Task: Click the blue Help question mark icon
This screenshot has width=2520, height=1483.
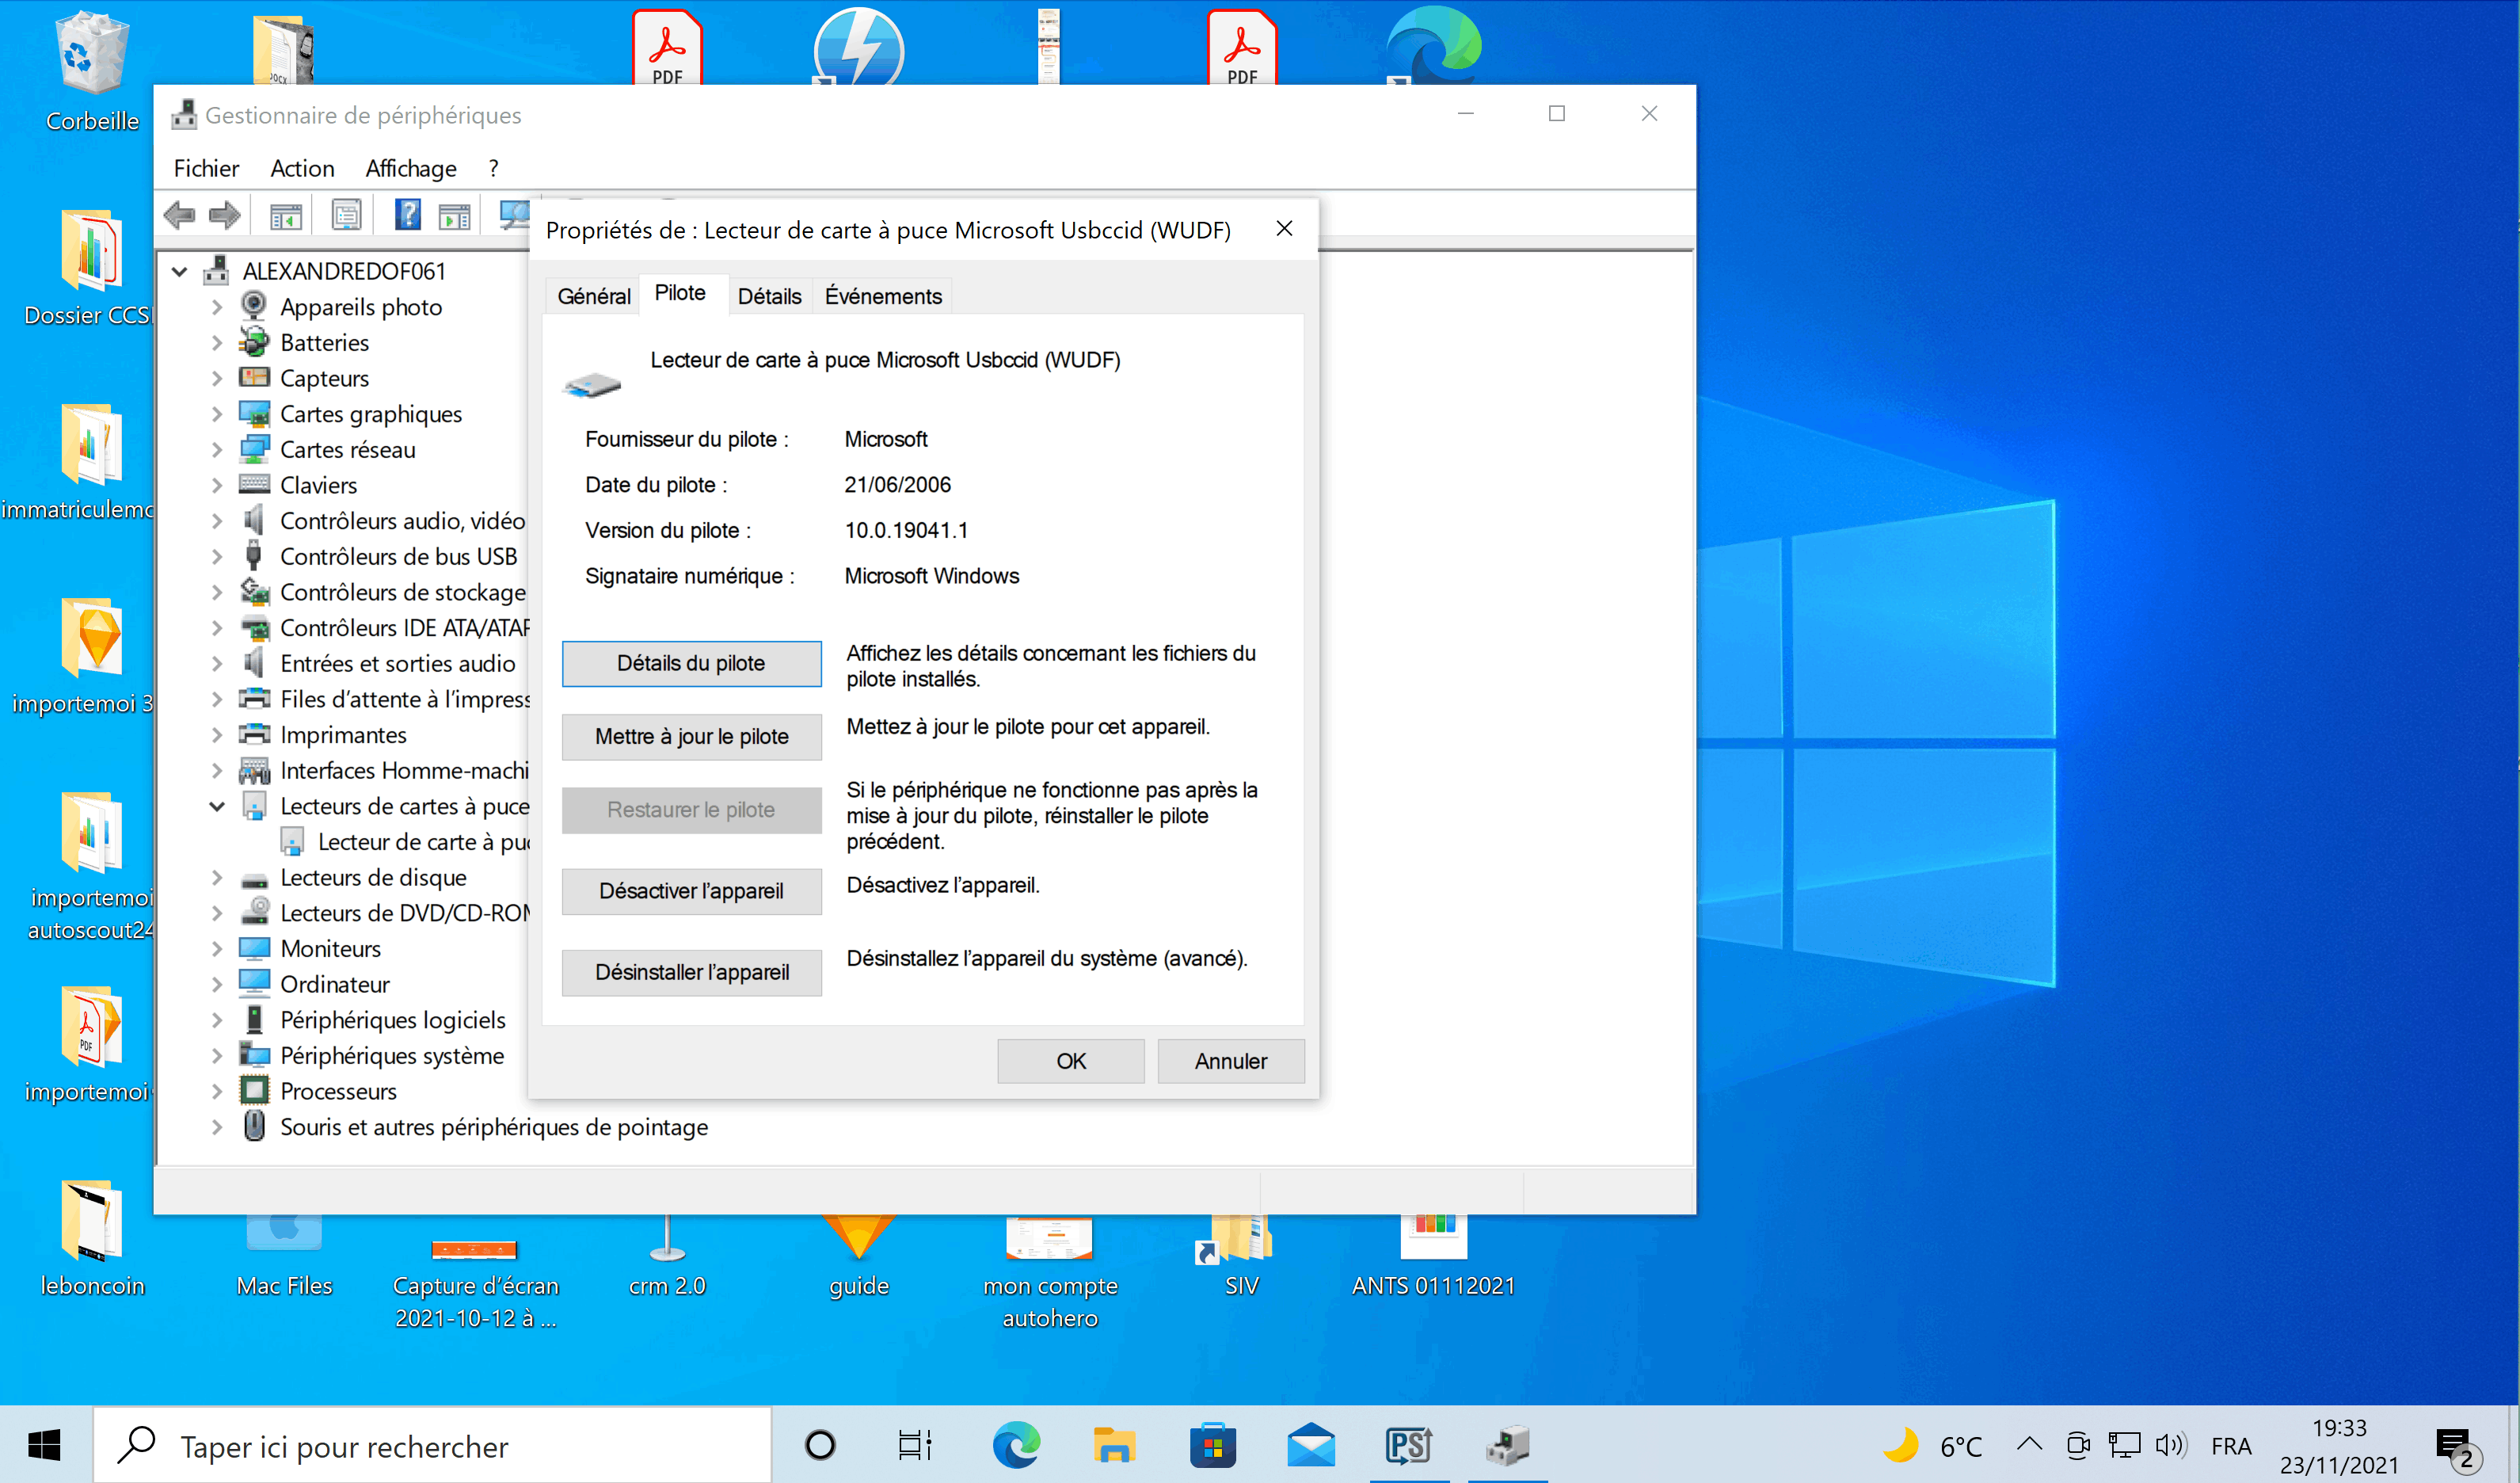Action: click(x=407, y=215)
